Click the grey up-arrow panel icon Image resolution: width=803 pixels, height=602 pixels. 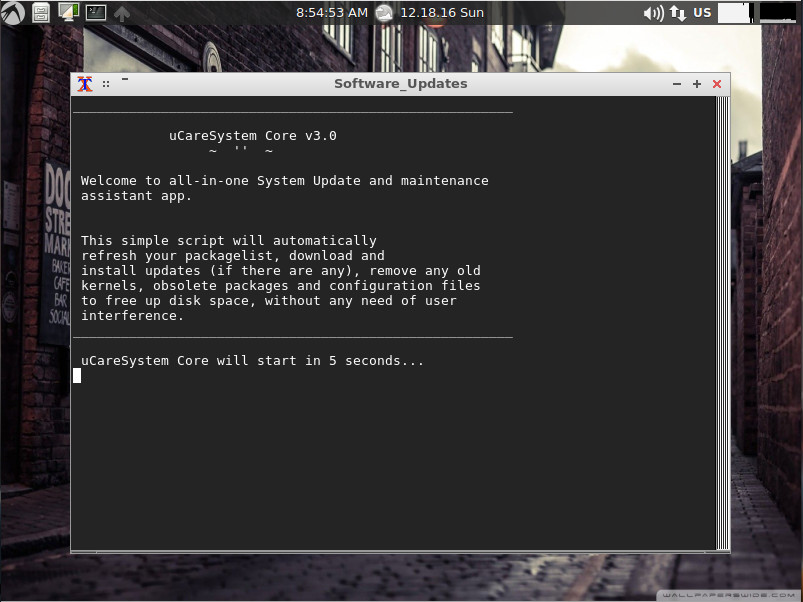(x=122, y=13)
